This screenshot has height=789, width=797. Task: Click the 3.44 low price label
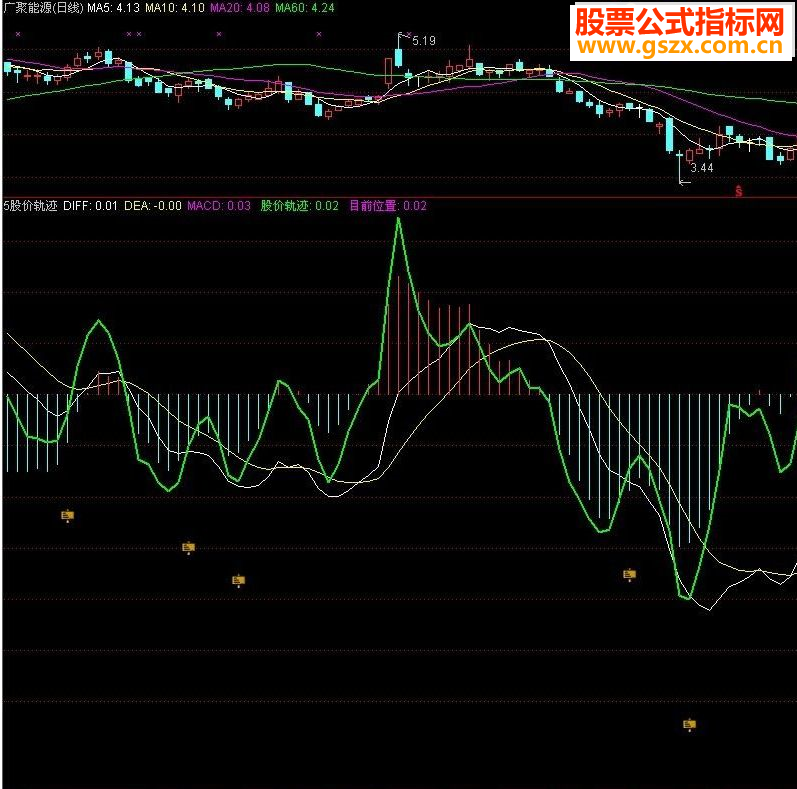coord(702,168)
